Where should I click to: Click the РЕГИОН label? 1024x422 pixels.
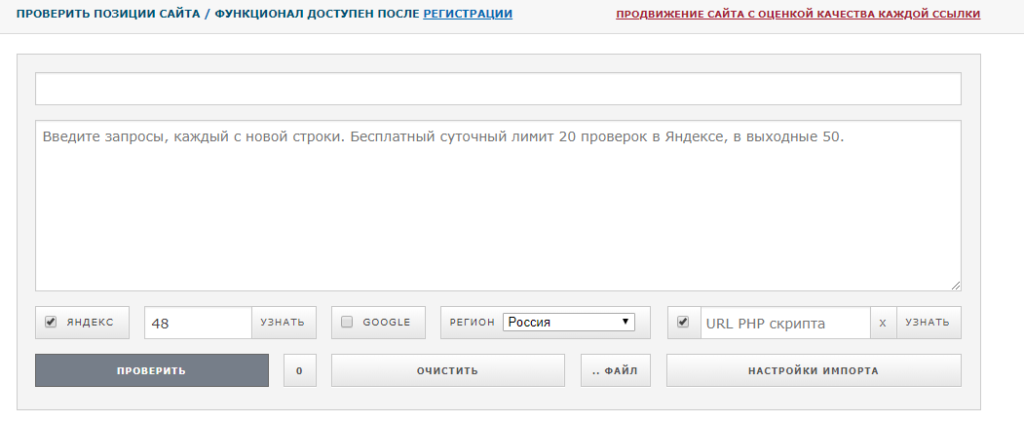pos(472,323)
